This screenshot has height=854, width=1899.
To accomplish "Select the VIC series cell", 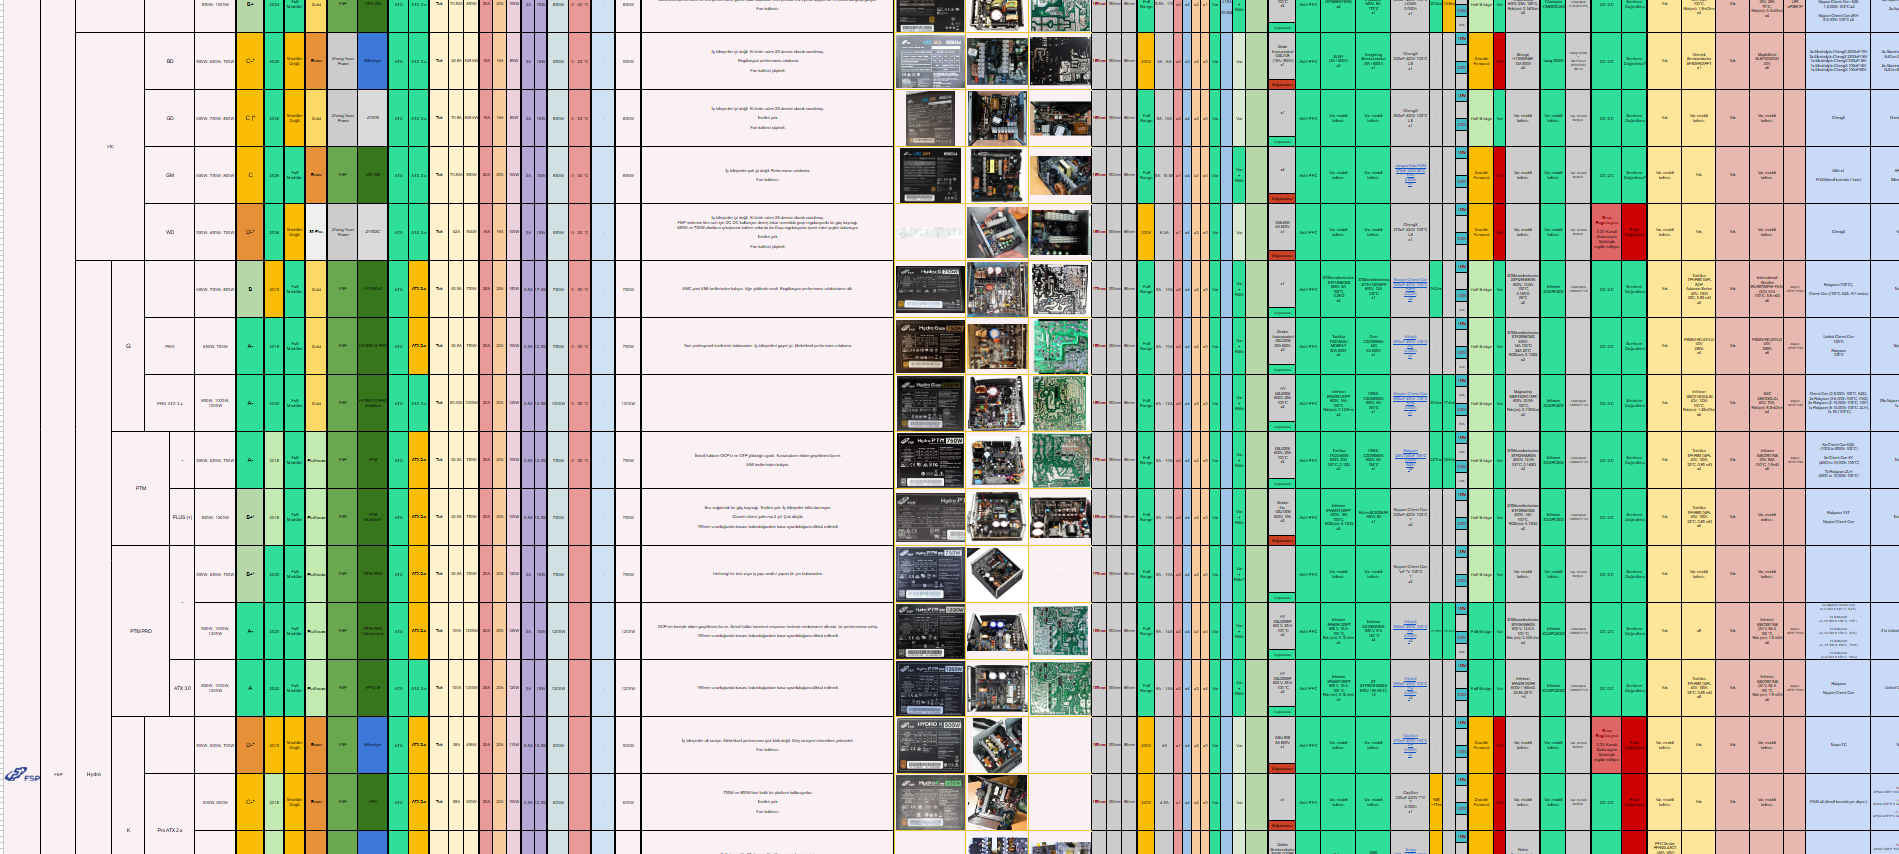I will tap(110, 146).
